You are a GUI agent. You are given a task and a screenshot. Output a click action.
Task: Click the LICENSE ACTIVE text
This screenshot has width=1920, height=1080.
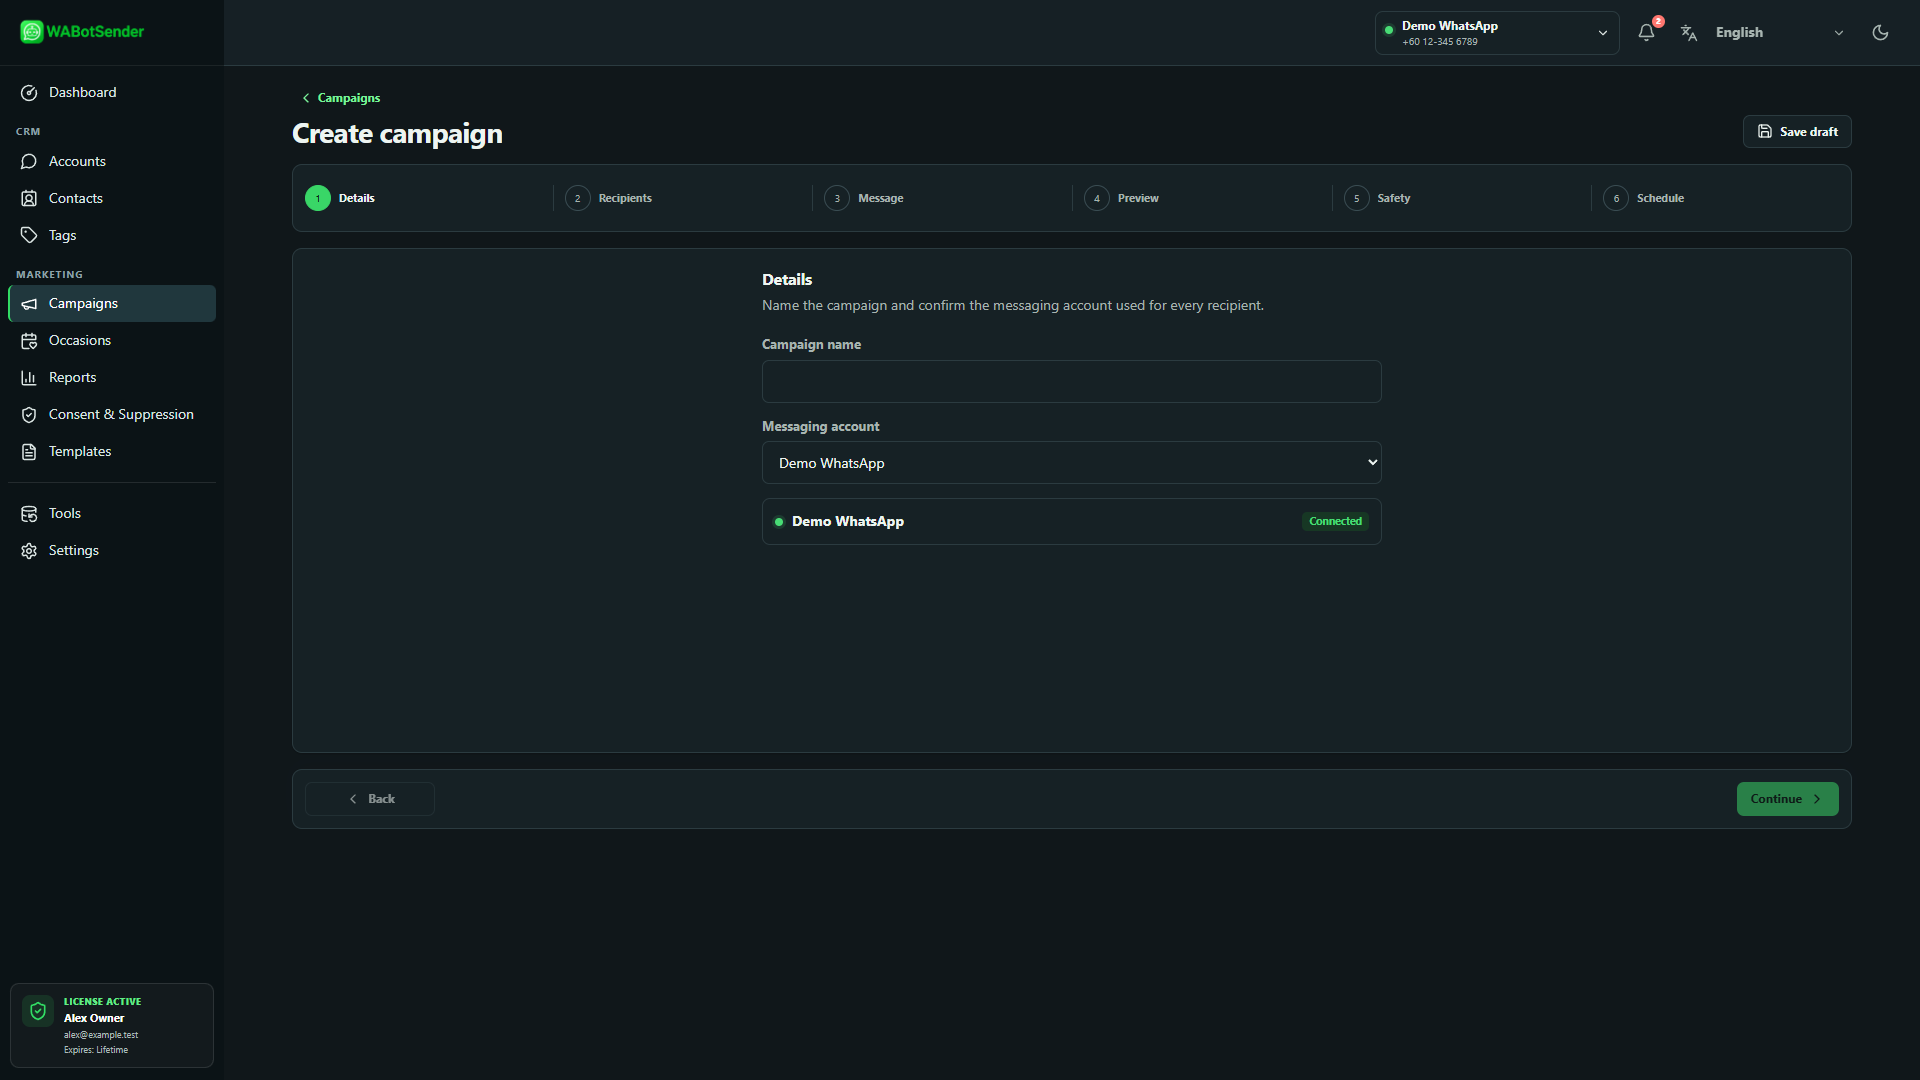point(102,1001)
